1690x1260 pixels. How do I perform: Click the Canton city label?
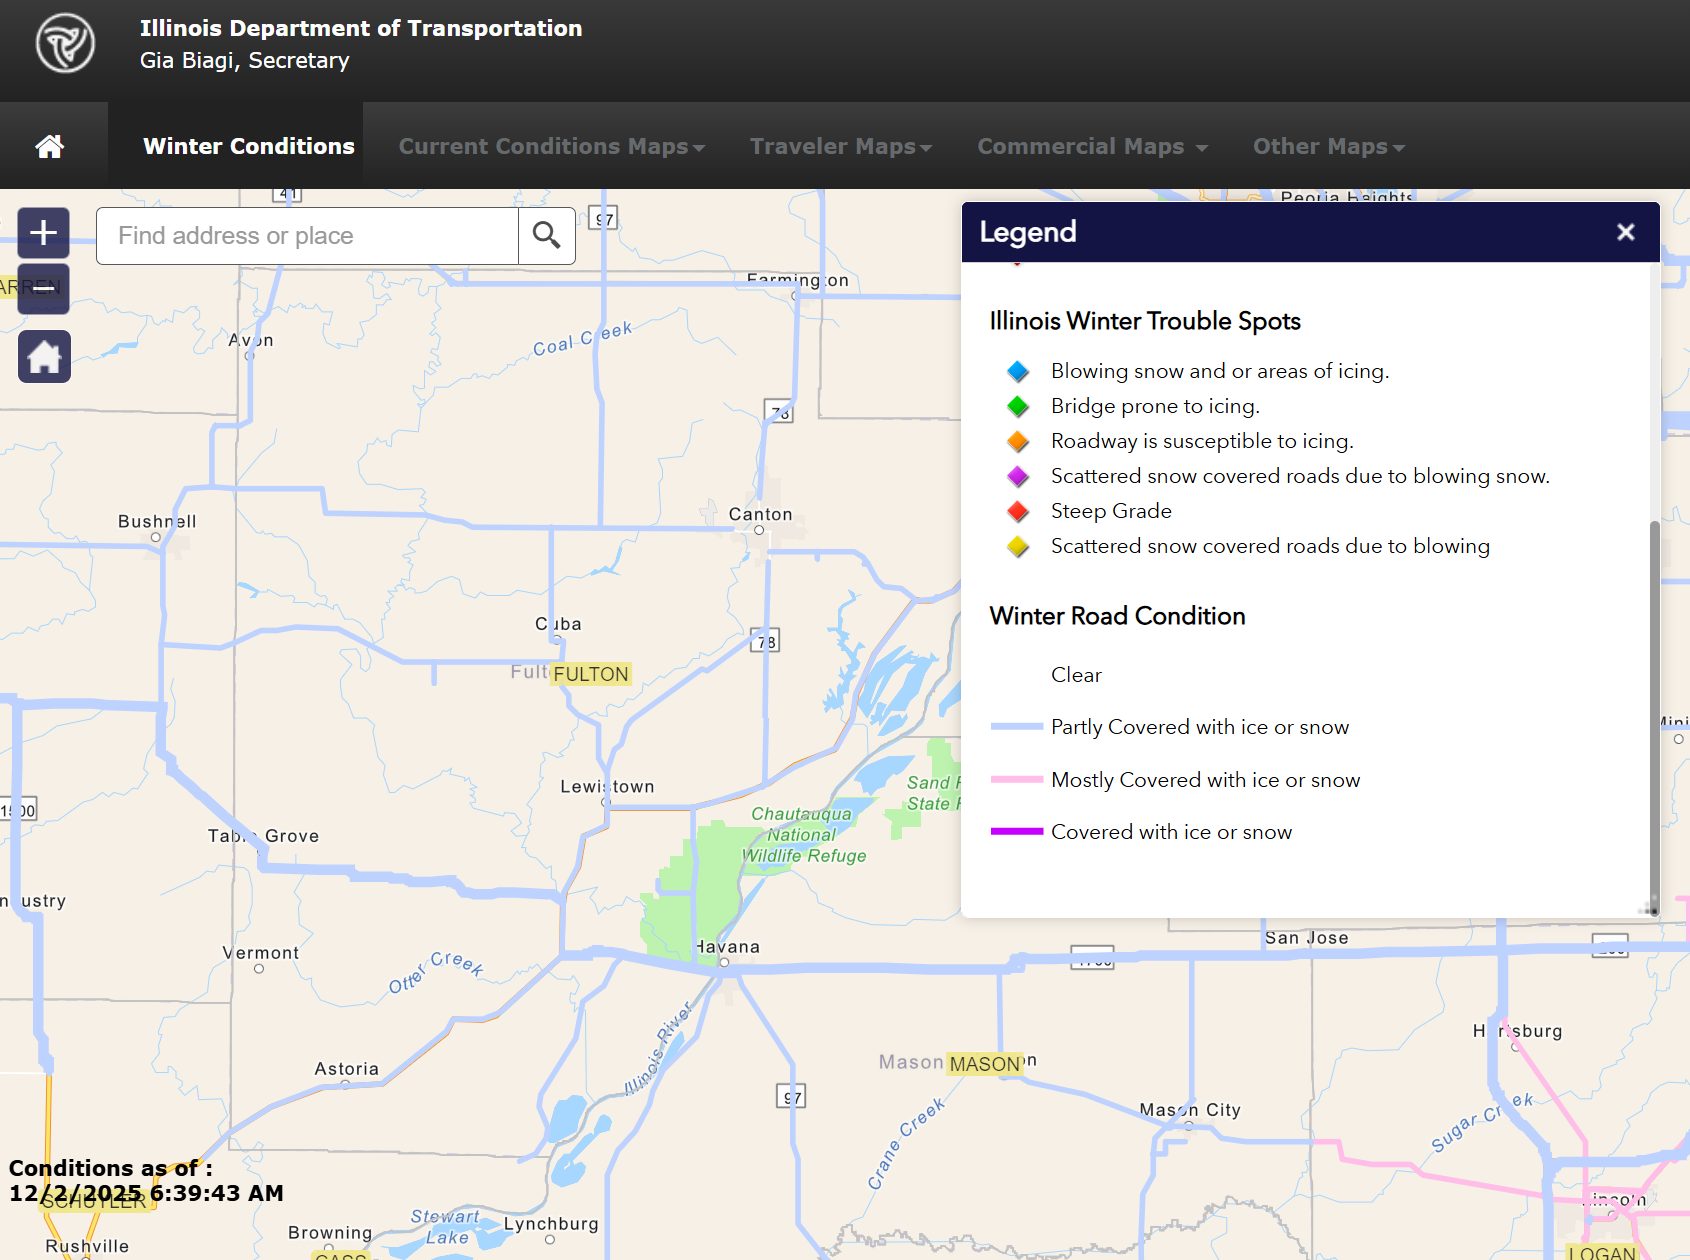click(x=760, y=514)
